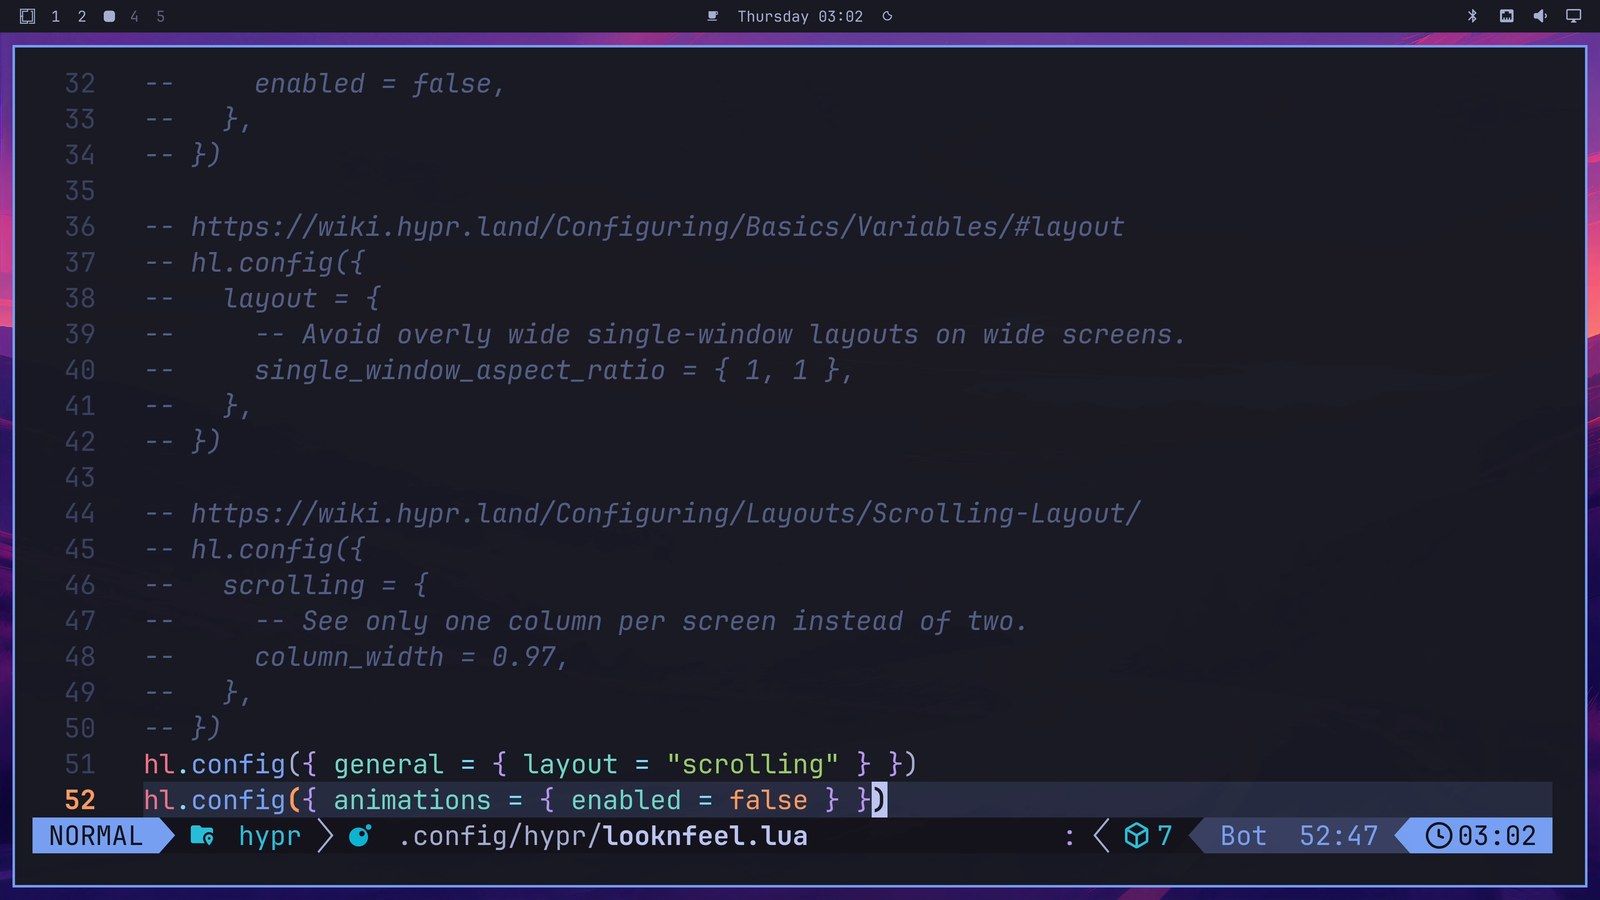Switch to workspace 4

[x=134, y=16]
